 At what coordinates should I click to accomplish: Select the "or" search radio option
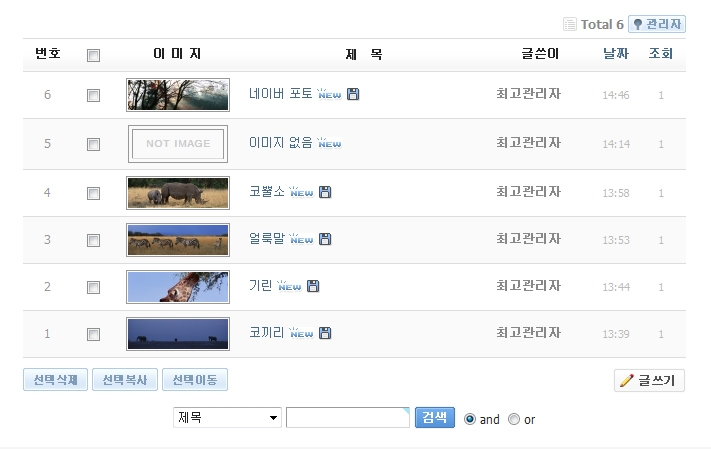[514, 419]
